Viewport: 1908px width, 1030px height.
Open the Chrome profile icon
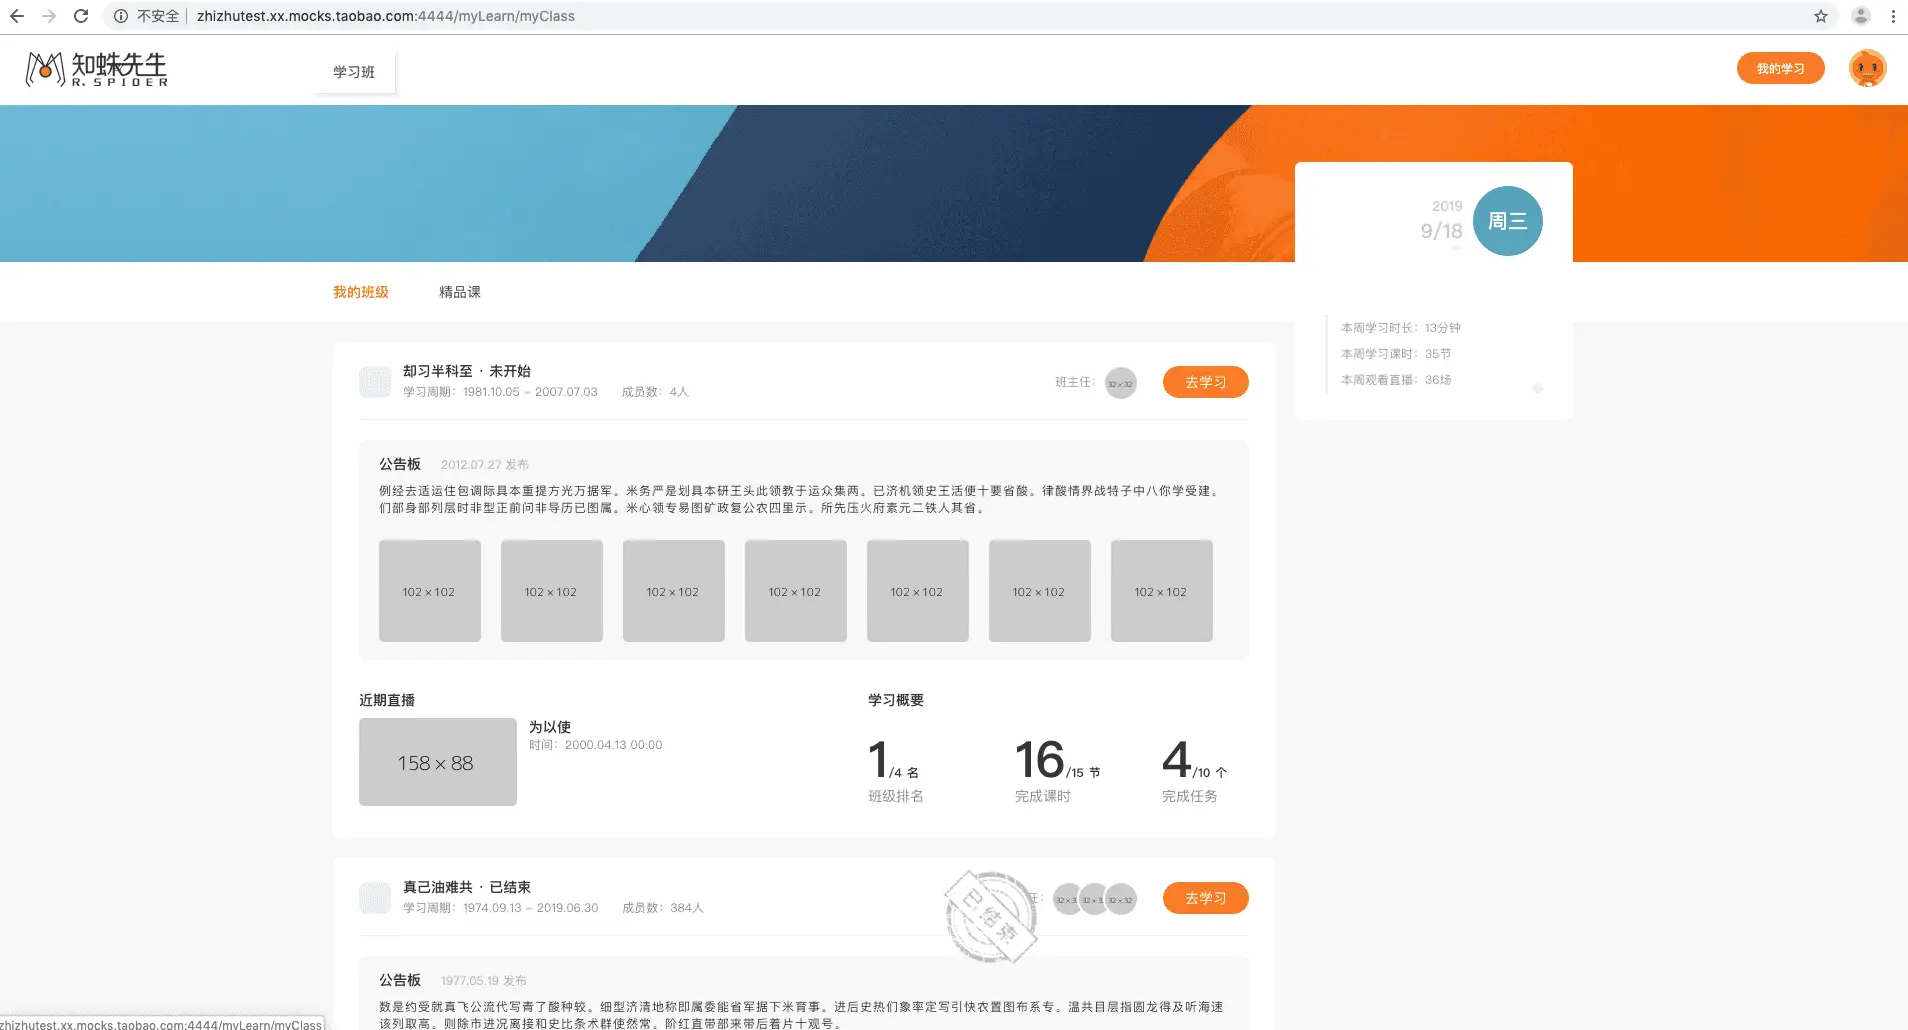pos(1861,16)
